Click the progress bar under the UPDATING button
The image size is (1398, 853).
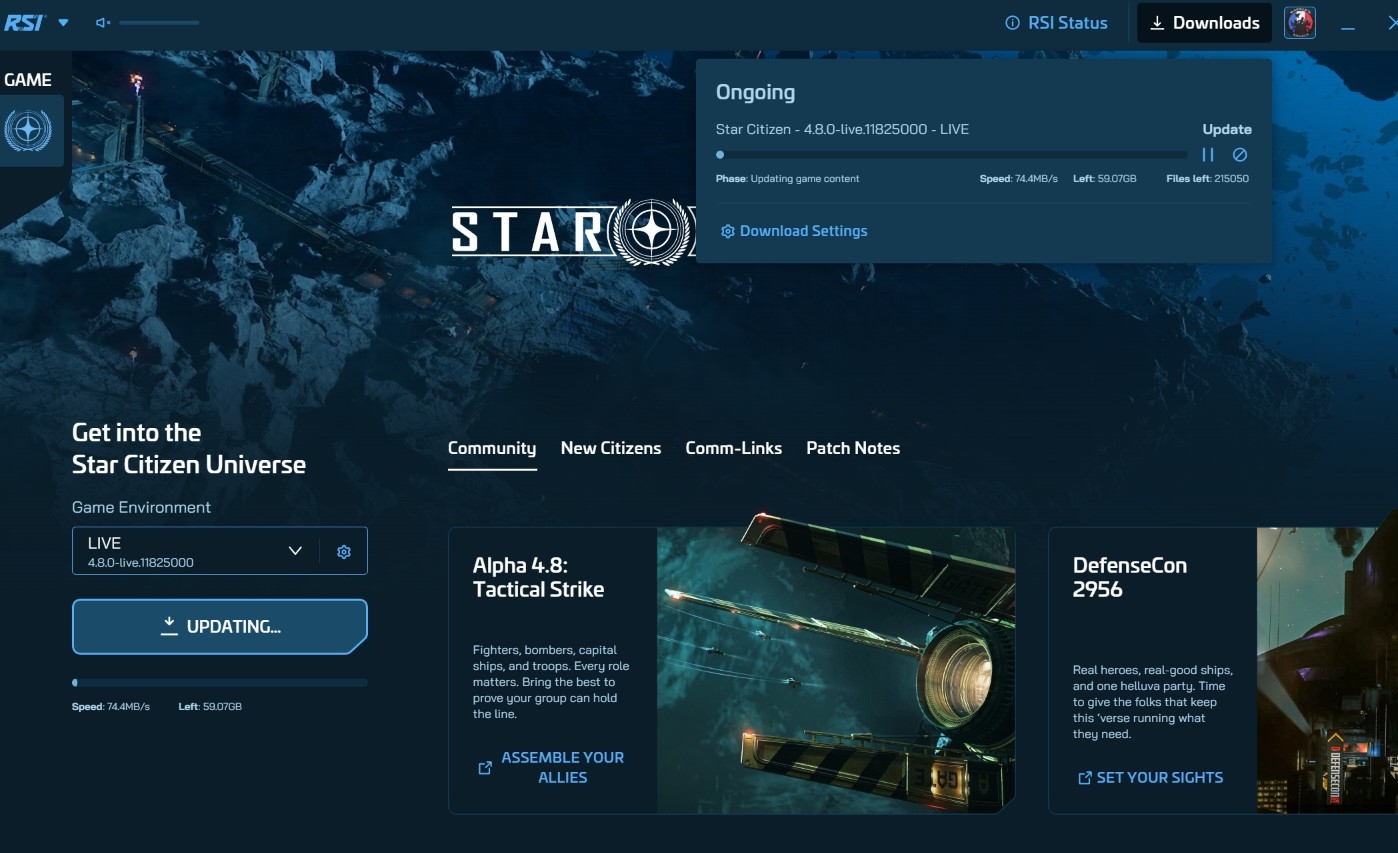[220, 683]
